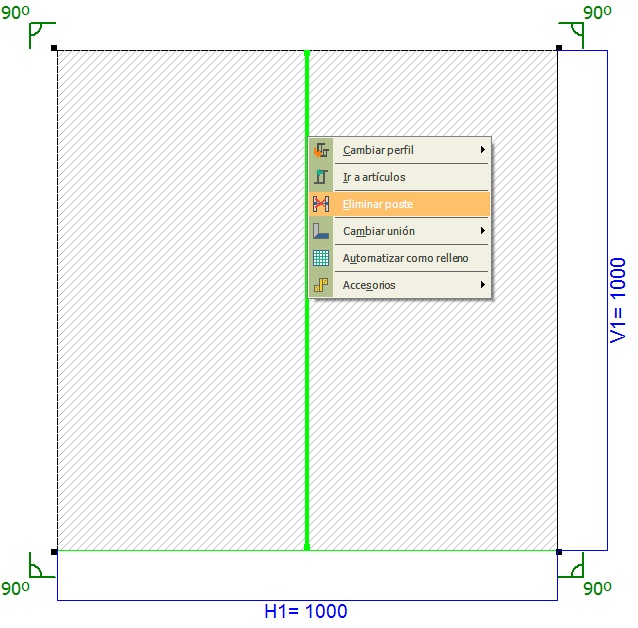Select the top-right corner handle

559,48
